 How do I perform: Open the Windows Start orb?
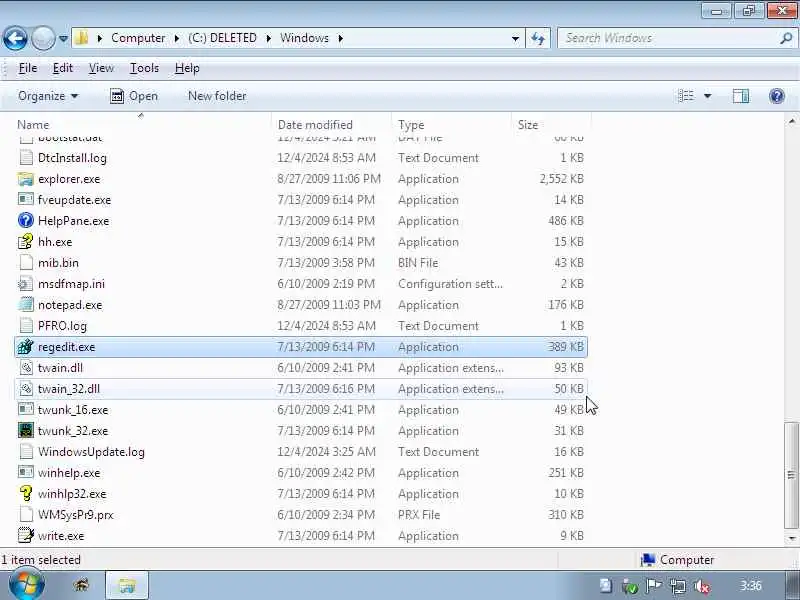[x=26, y=585]
